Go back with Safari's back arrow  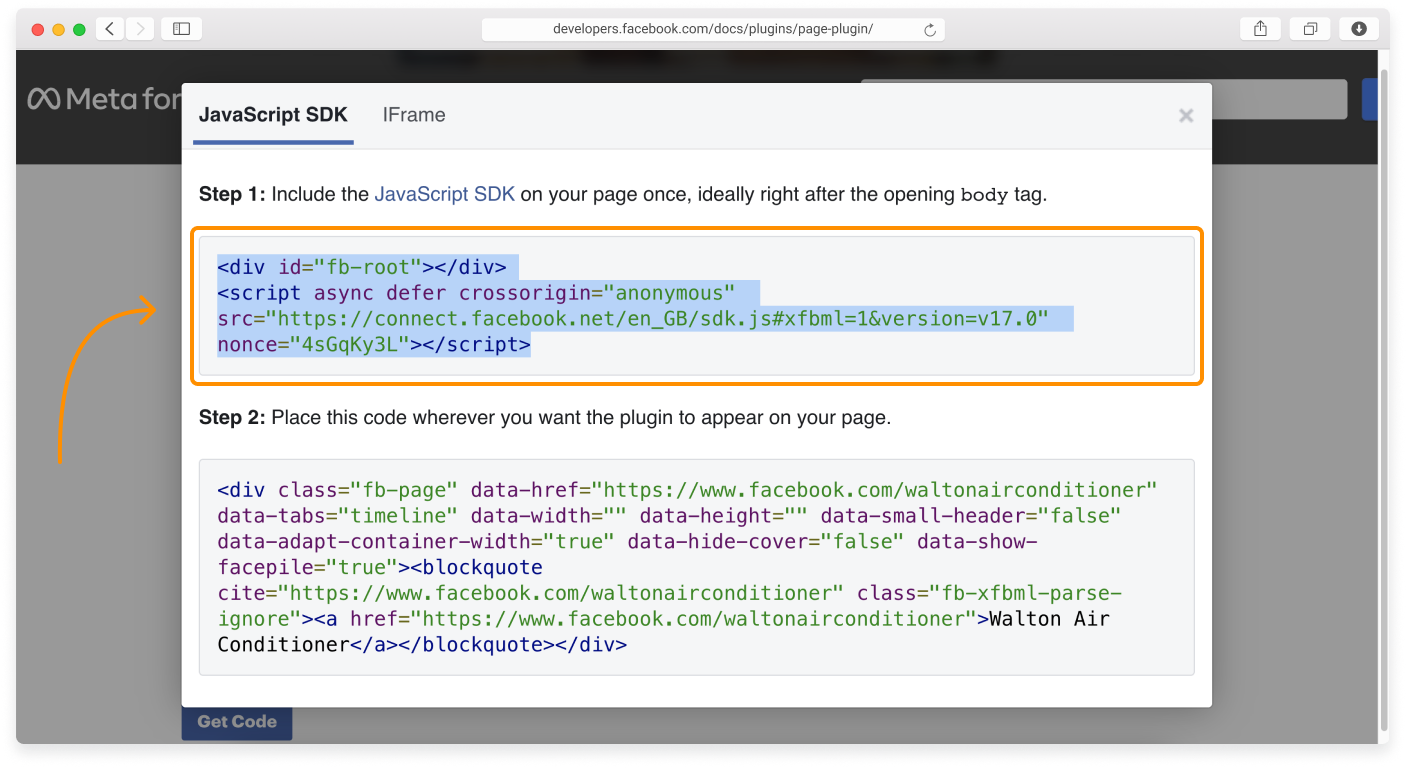click(x=109, y=29)
